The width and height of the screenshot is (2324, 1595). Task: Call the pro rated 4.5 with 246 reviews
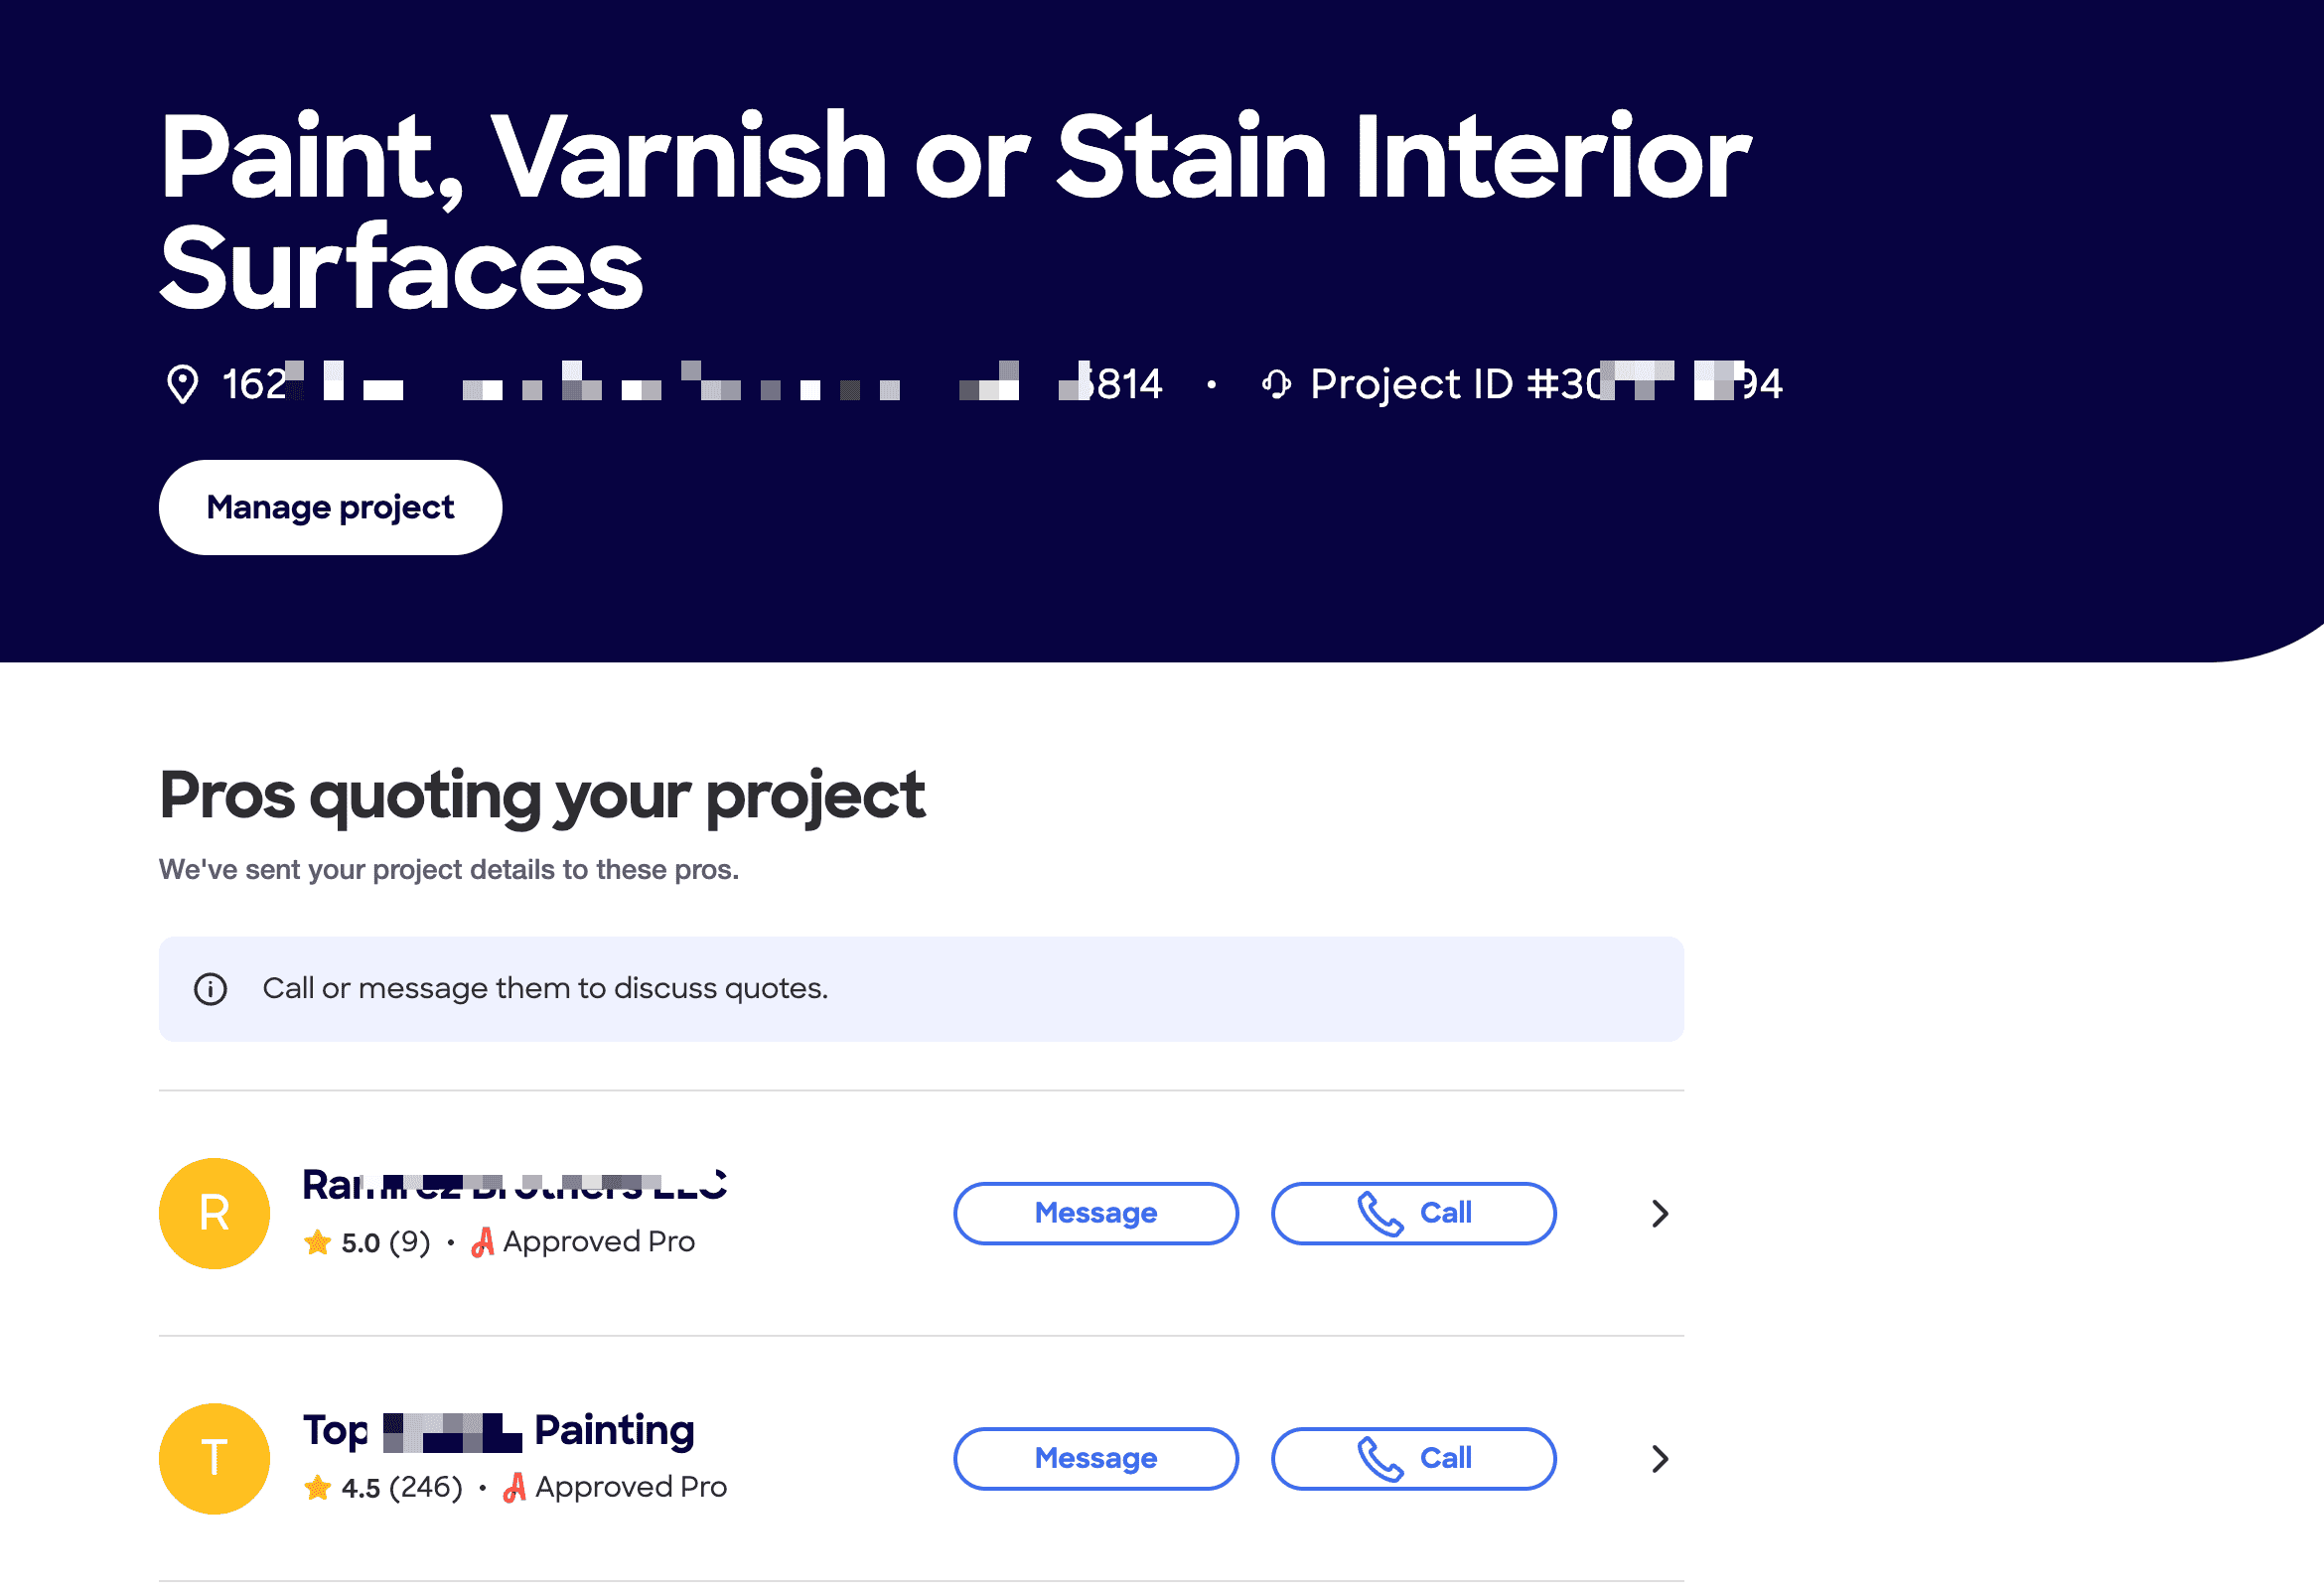click(x=1413, y=1459)
